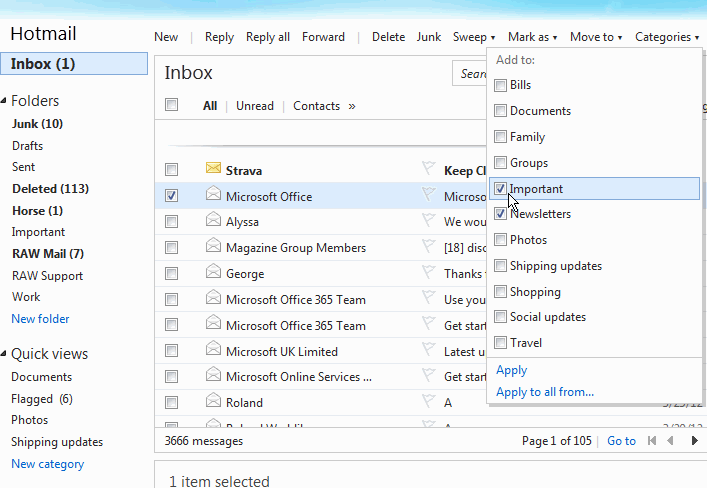Check the Shipping updates category box

(x=500, y=266)
